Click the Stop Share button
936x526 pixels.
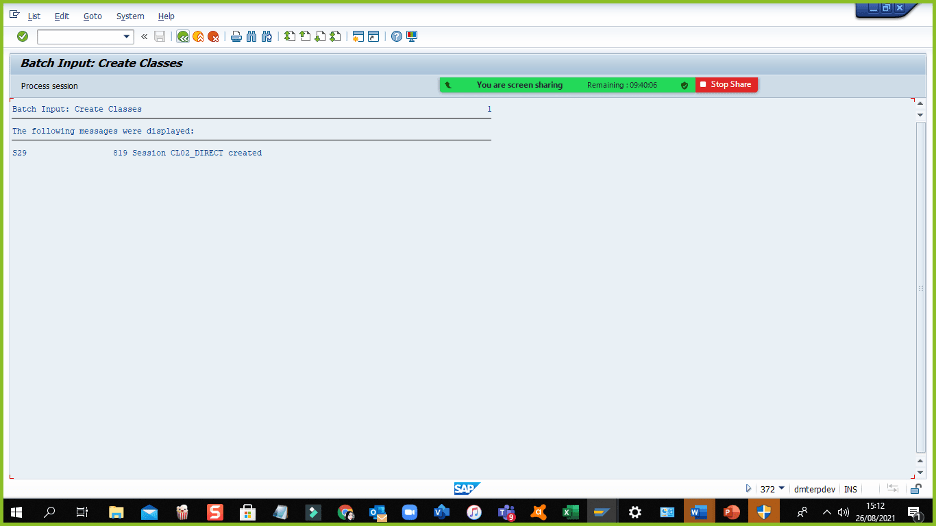(x=726, y=85)
